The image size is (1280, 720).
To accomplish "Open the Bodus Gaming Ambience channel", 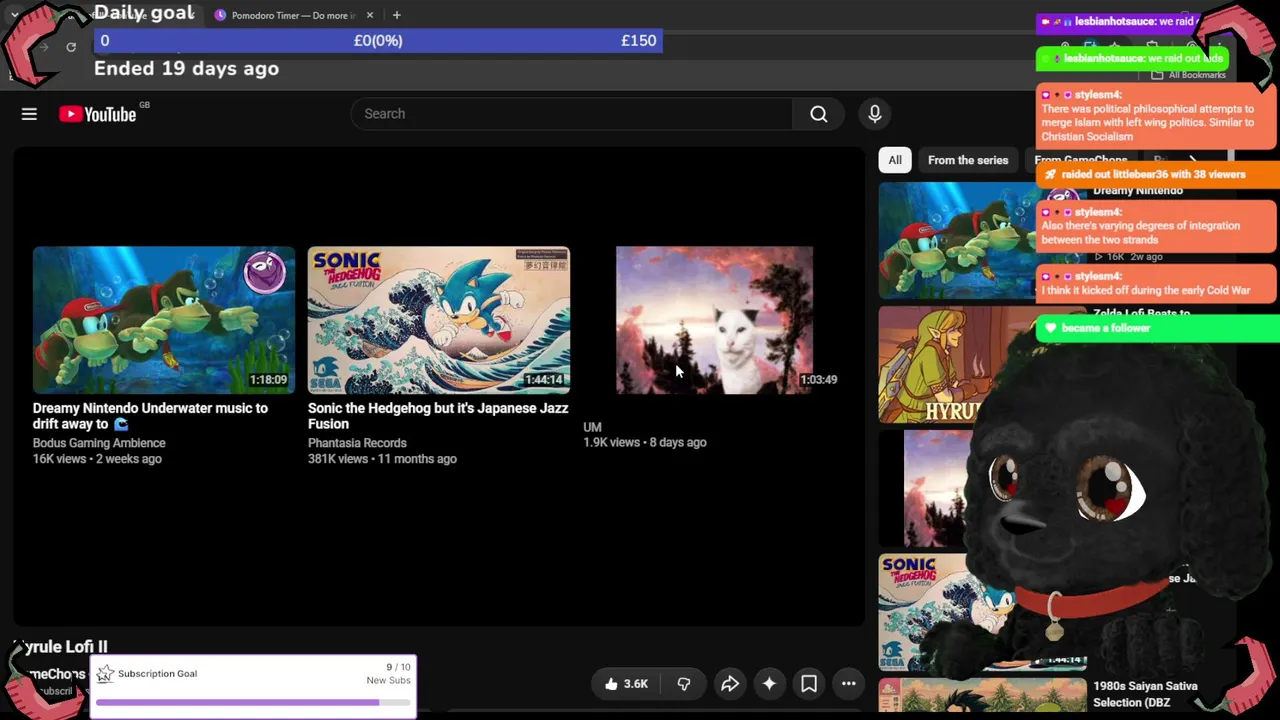I will point(99,443).
